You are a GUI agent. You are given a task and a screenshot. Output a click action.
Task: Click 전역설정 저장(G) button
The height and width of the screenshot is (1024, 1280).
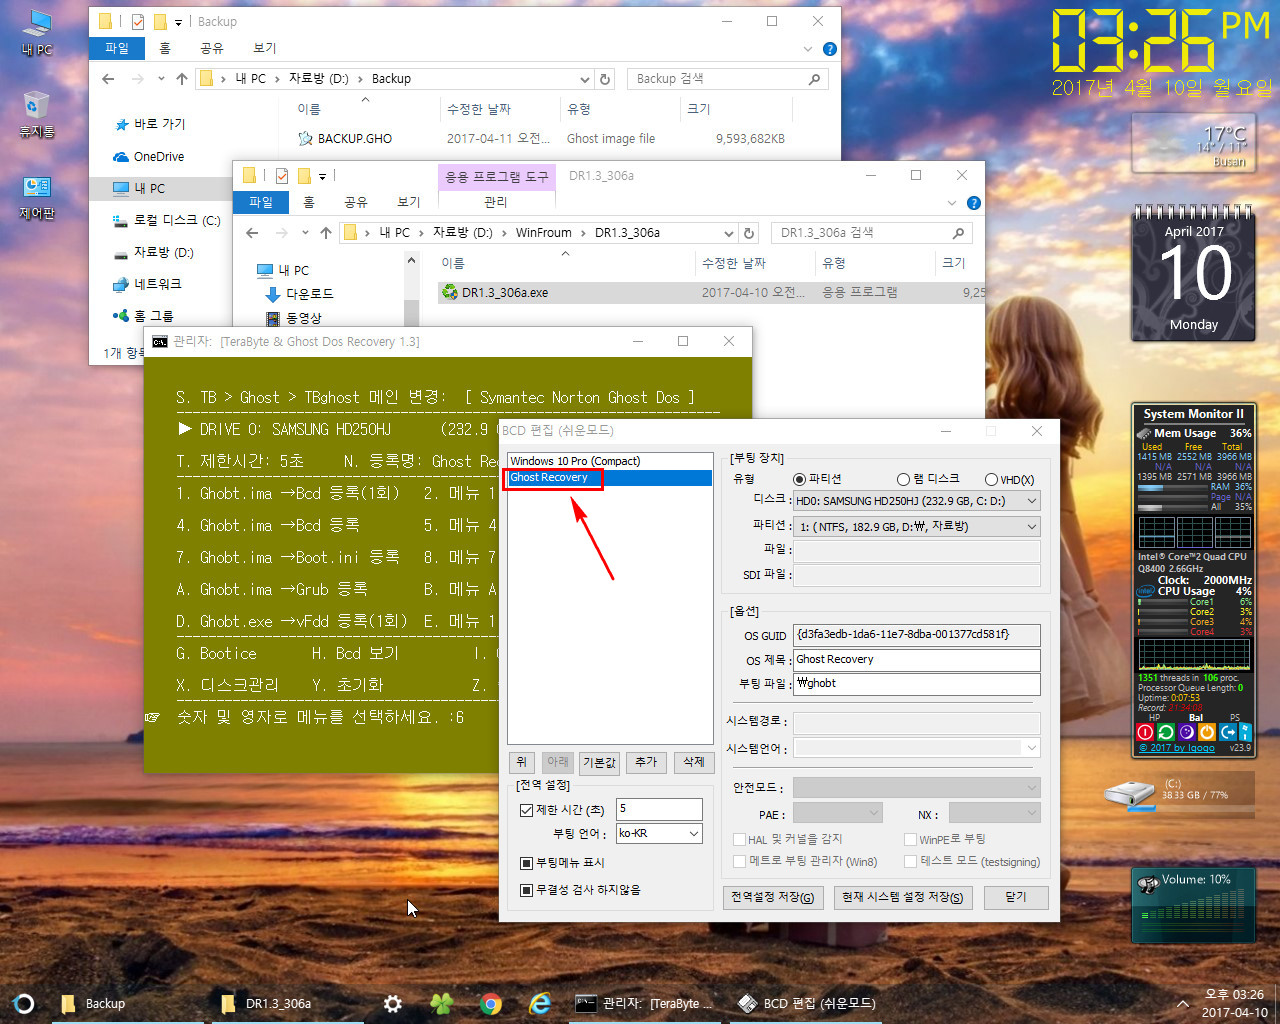coord(772,897)
